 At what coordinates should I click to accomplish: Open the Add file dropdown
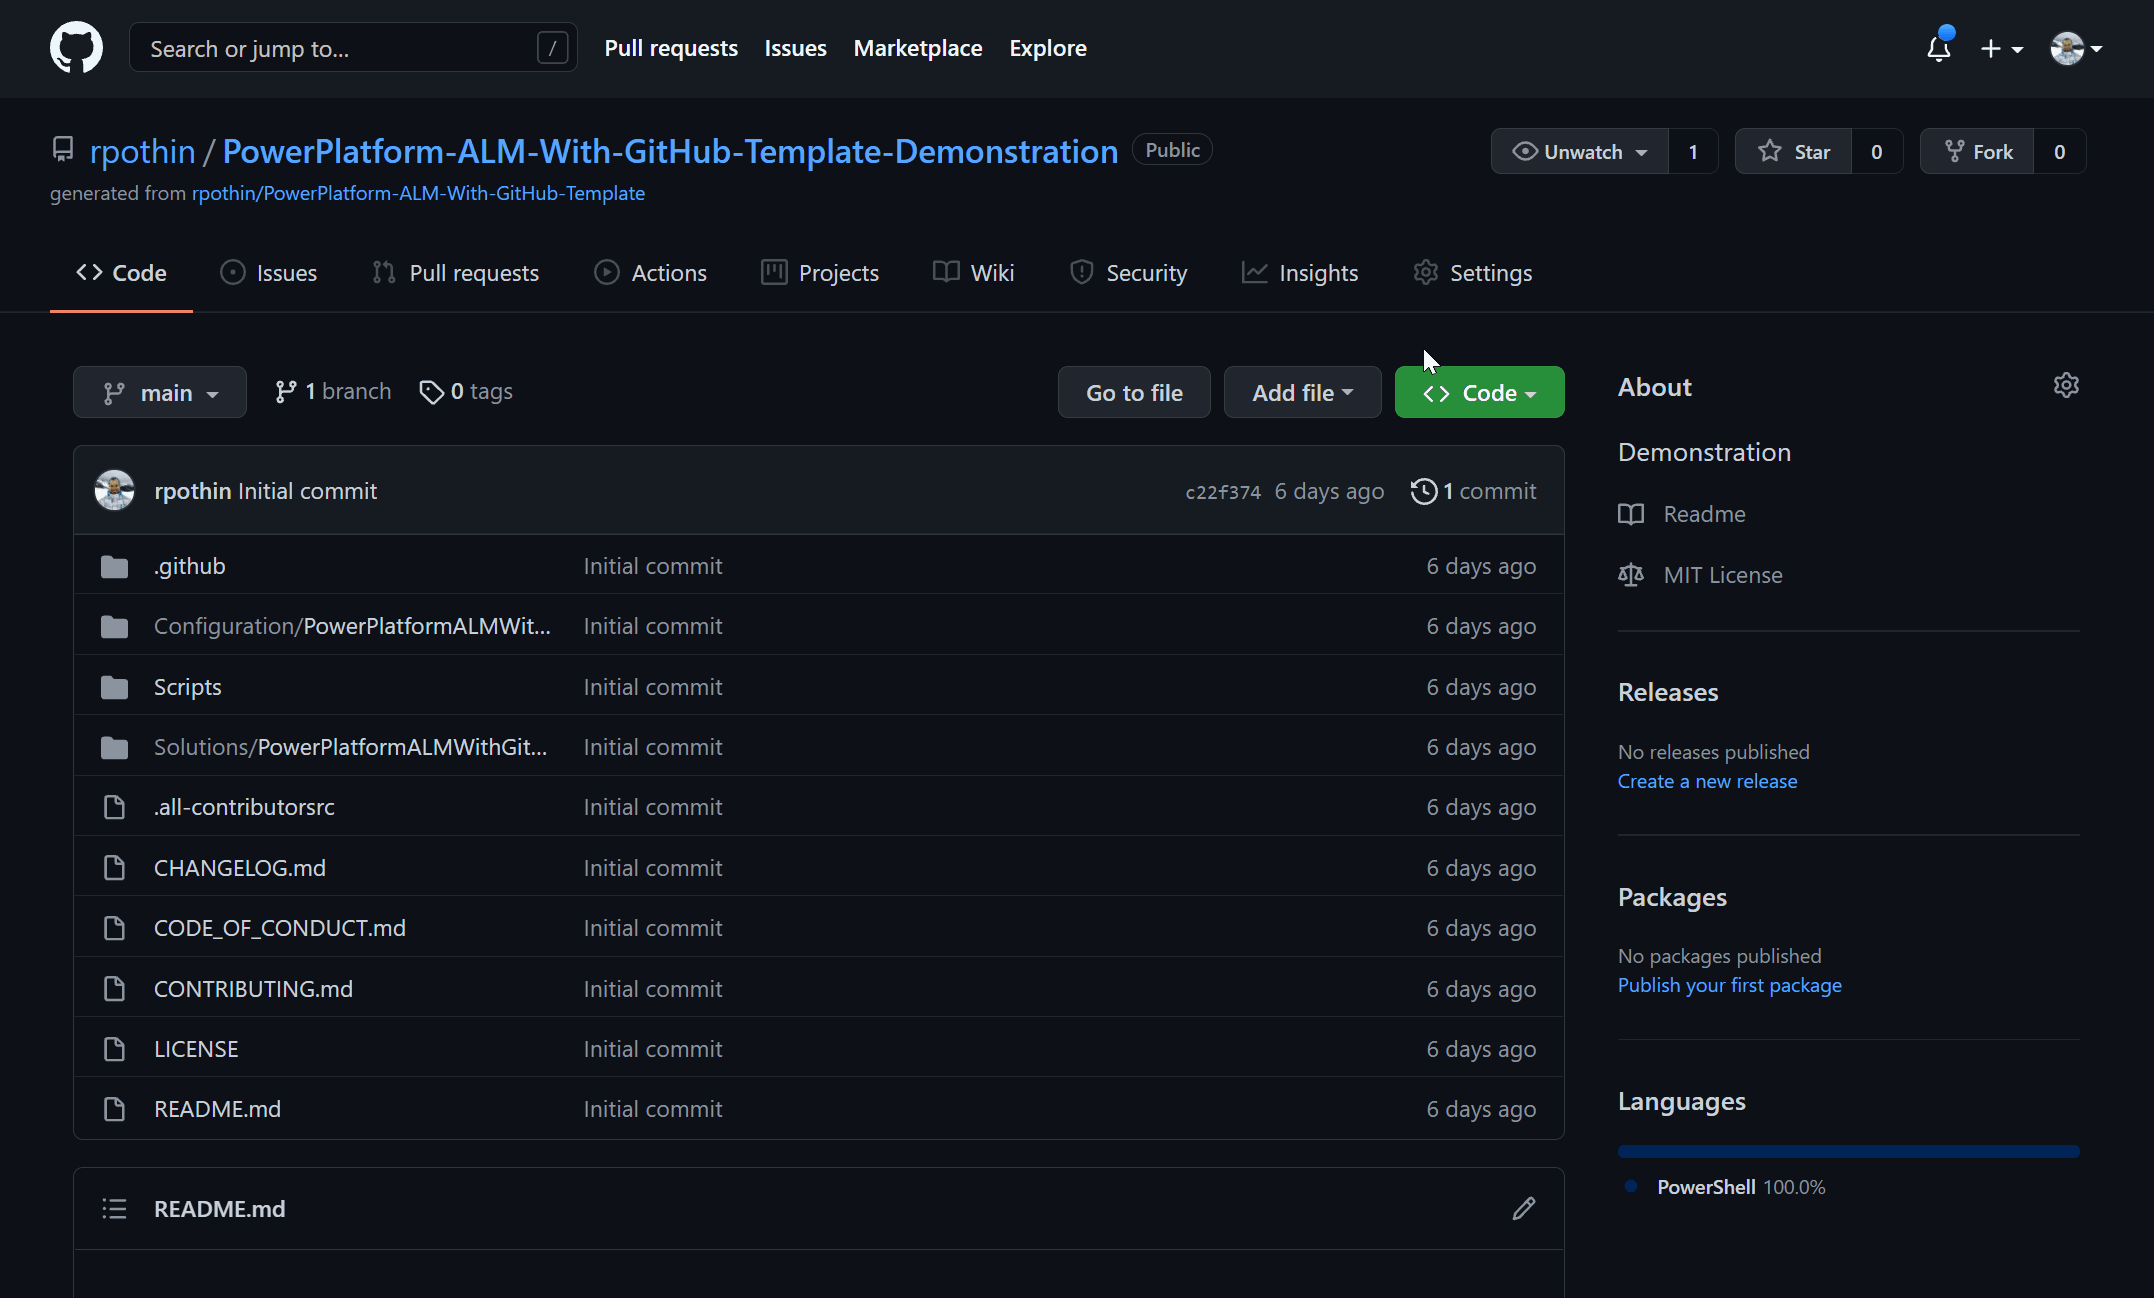tap(1301, 392)
